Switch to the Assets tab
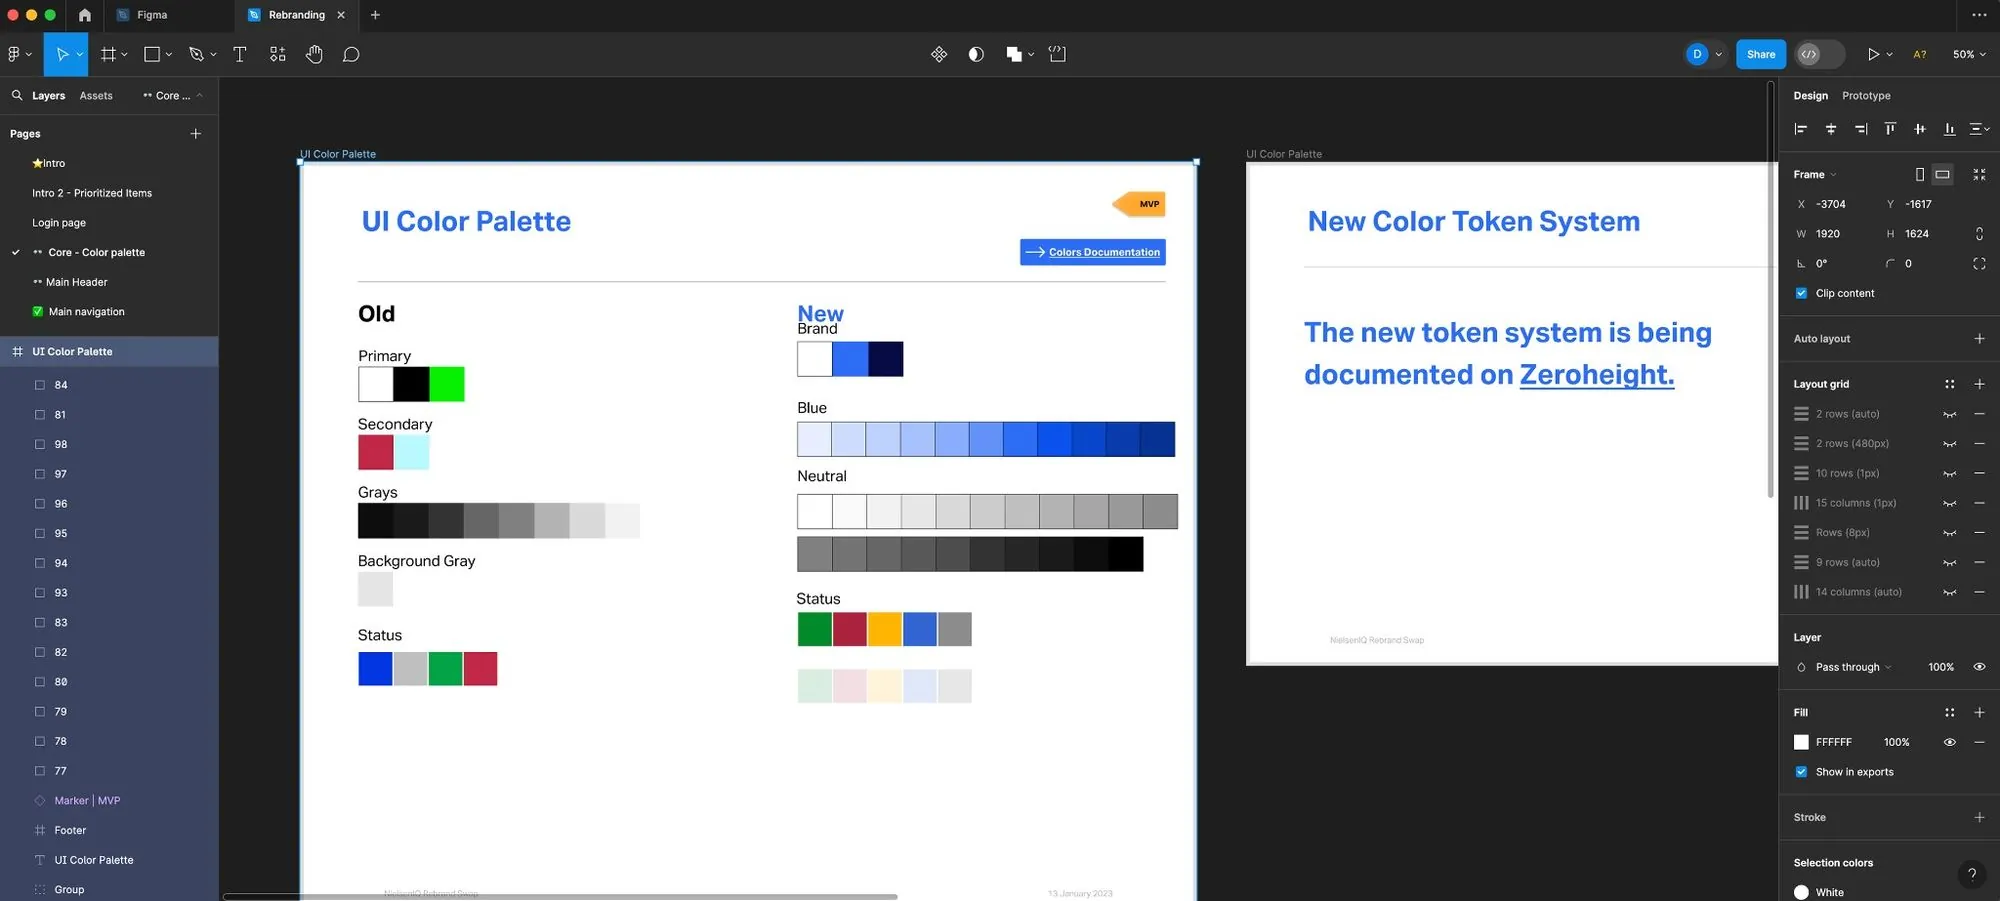 pyautogui.click(x=96, y=96)
